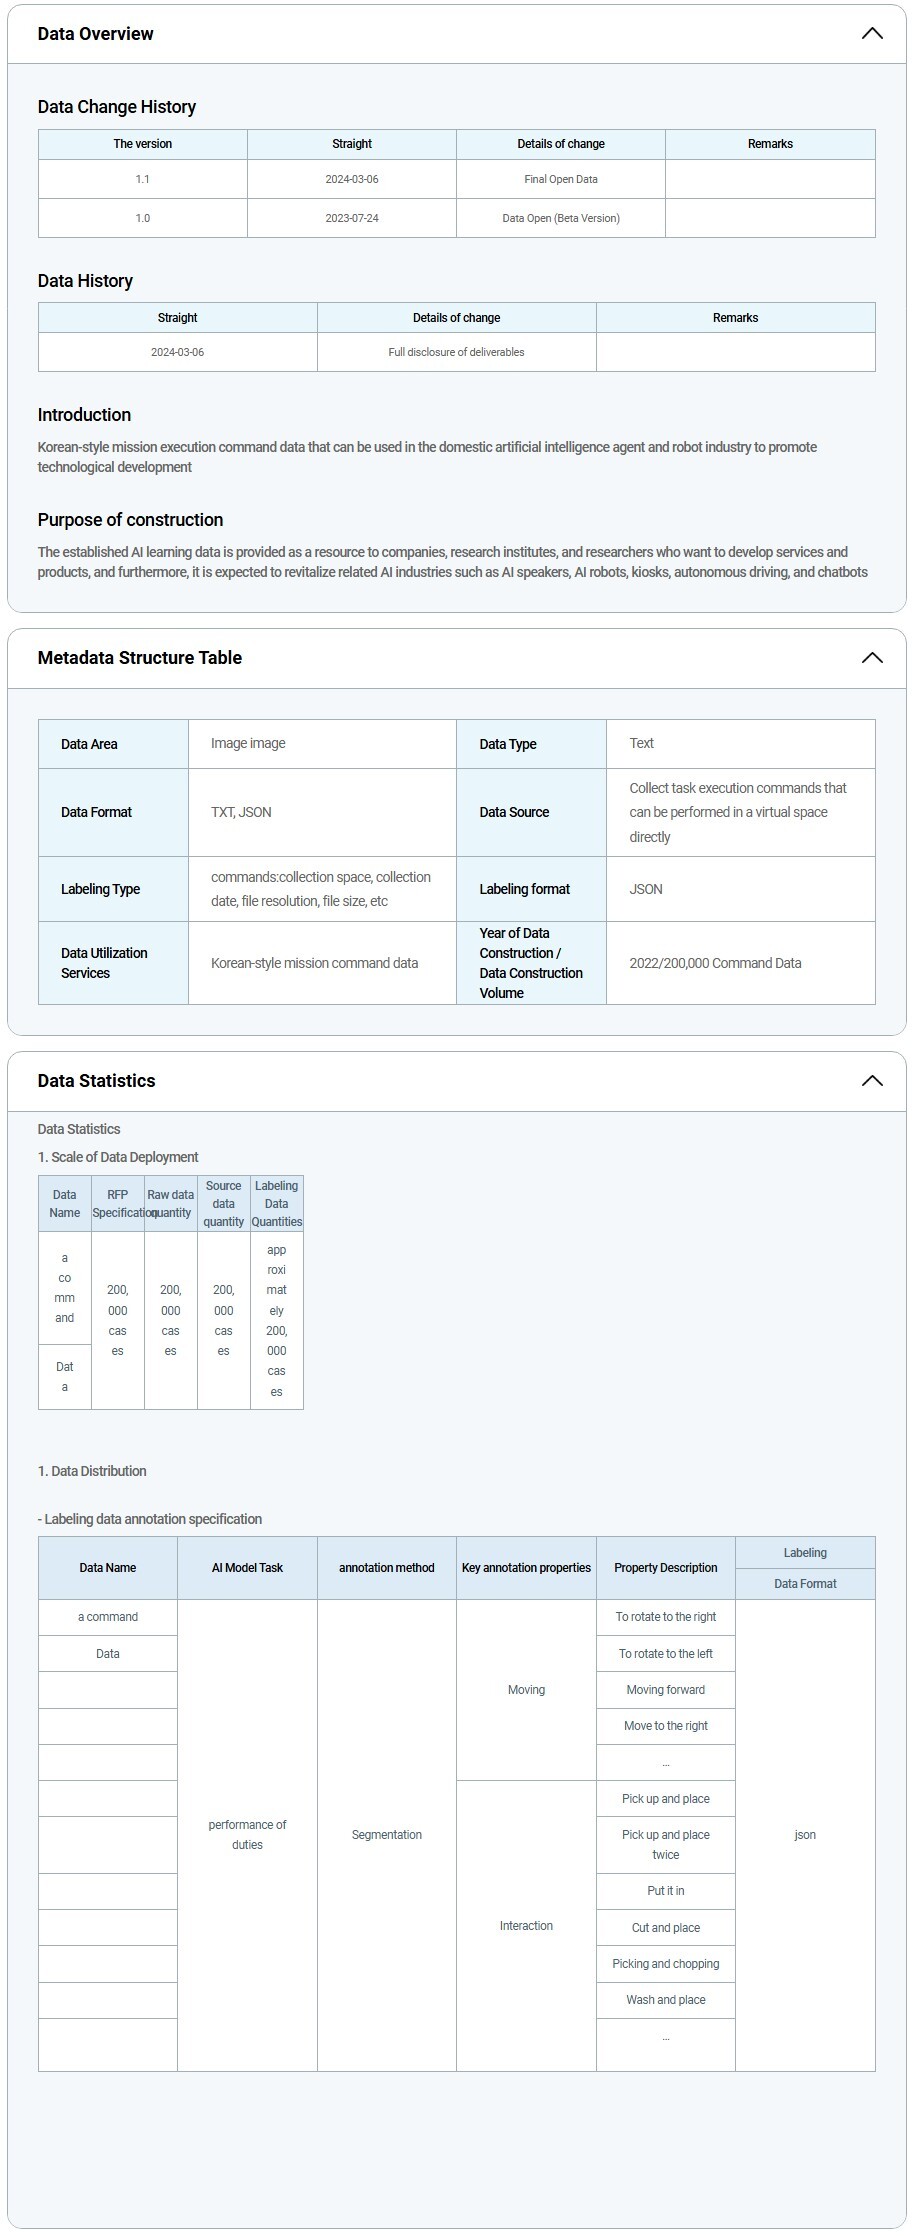Click the Segmentation annotation method cell
The height and width of the screenshot is (2236, 912).
[x=387, y=1835]
